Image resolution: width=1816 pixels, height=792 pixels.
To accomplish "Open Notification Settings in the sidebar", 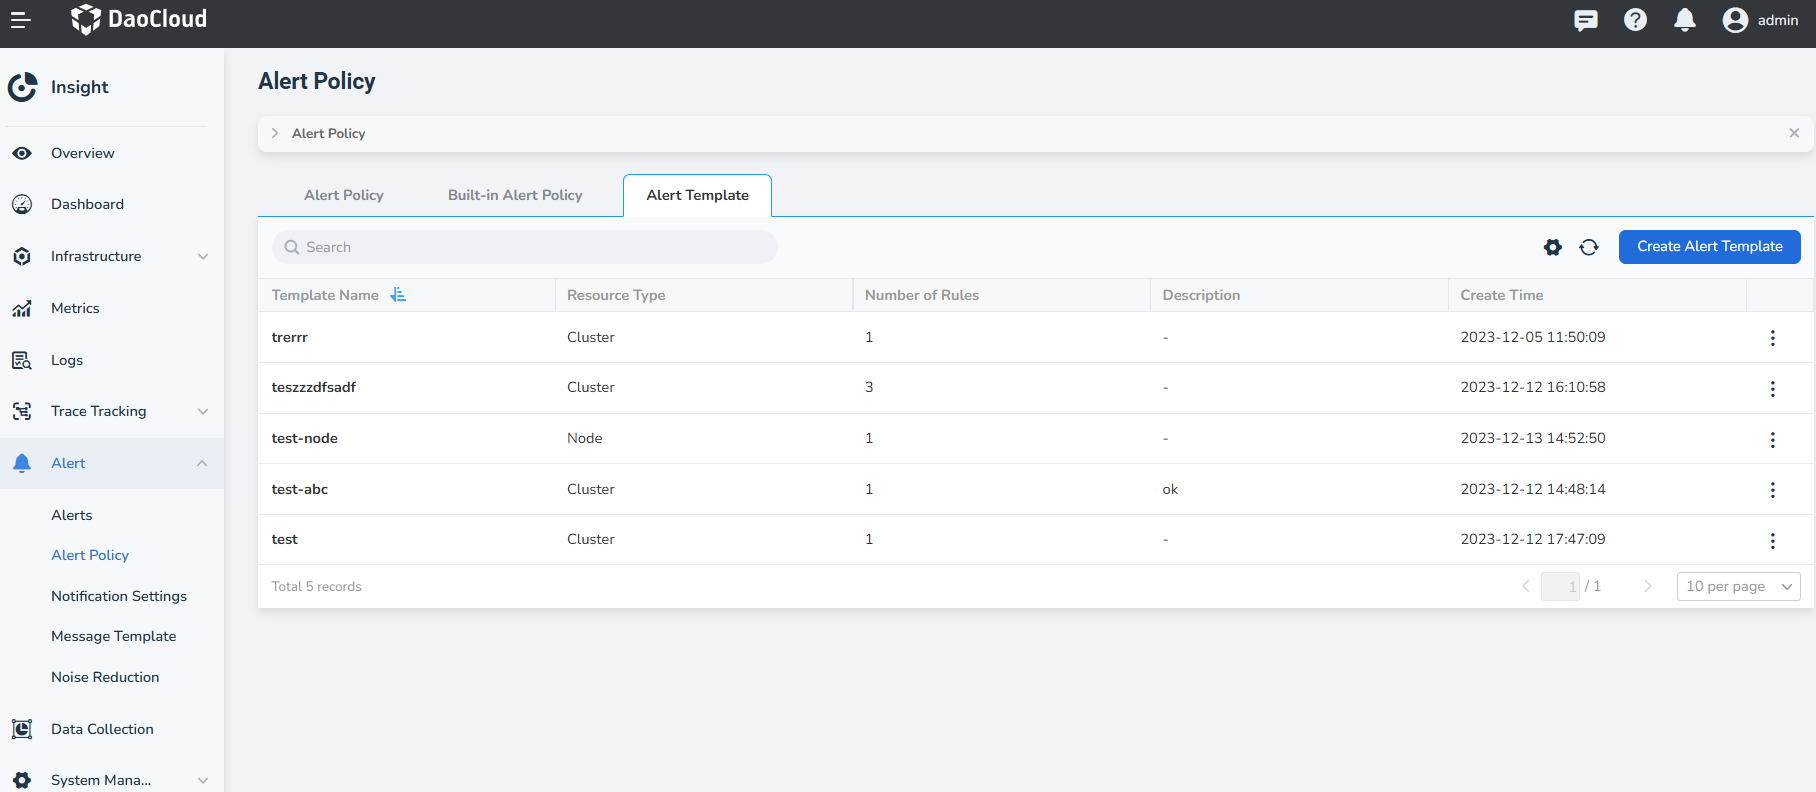I will coord(119,596).
